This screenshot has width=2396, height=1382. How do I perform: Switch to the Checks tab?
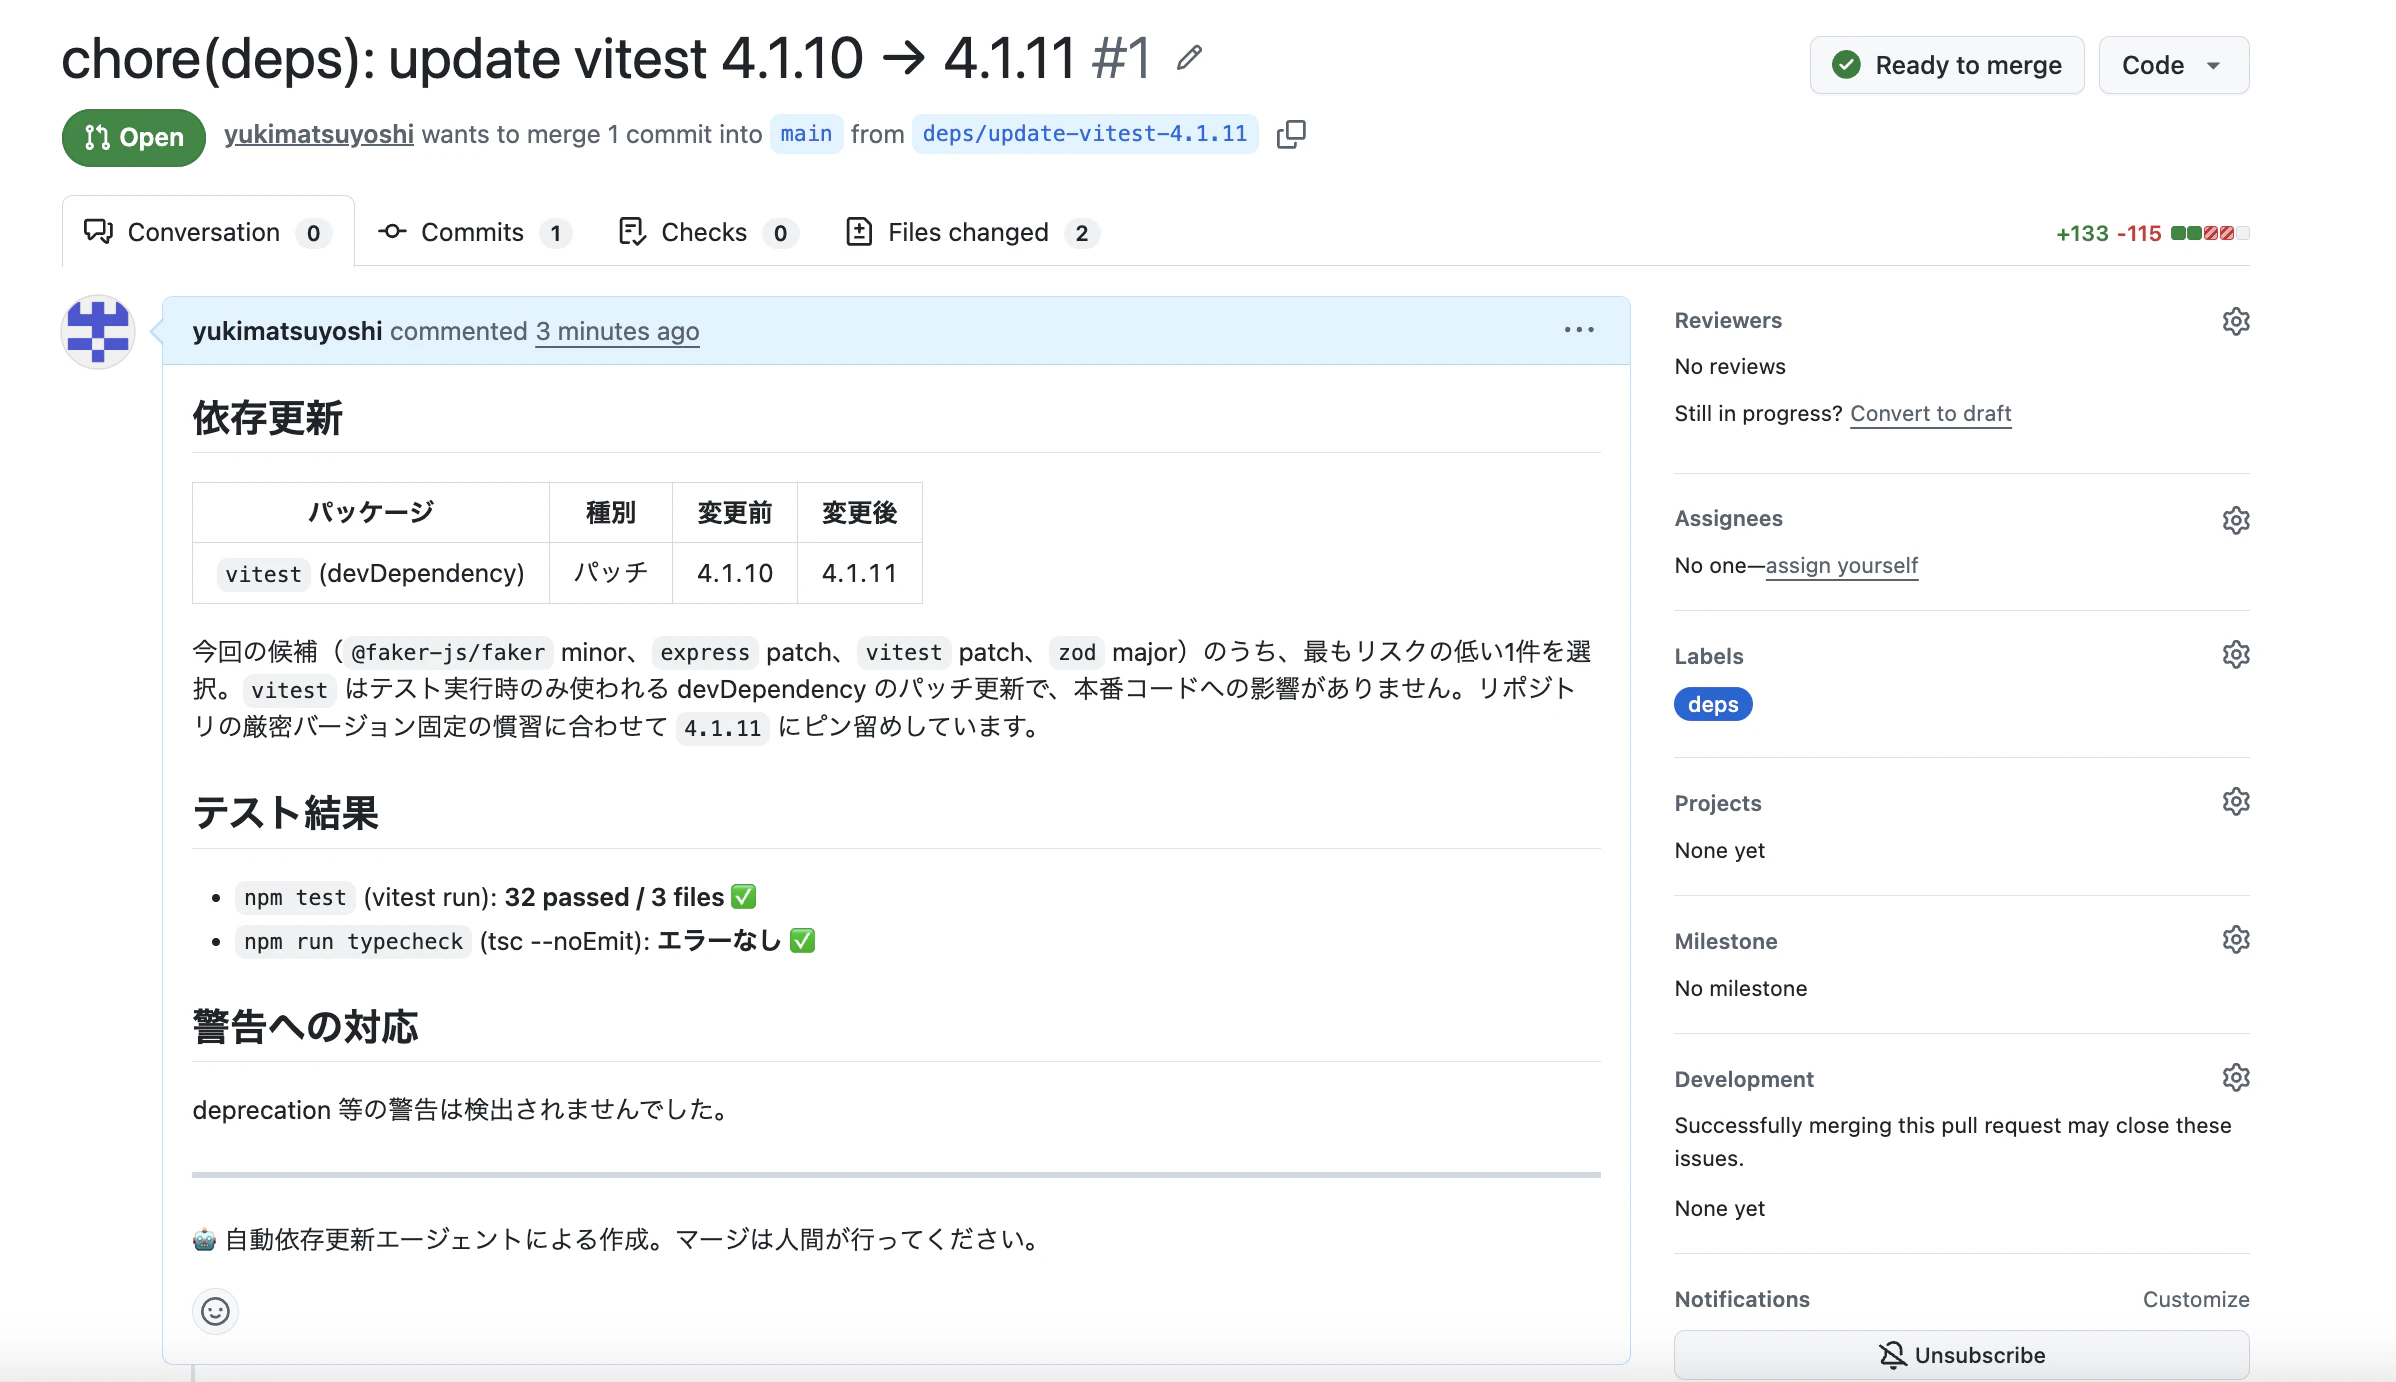click(708, 232)
